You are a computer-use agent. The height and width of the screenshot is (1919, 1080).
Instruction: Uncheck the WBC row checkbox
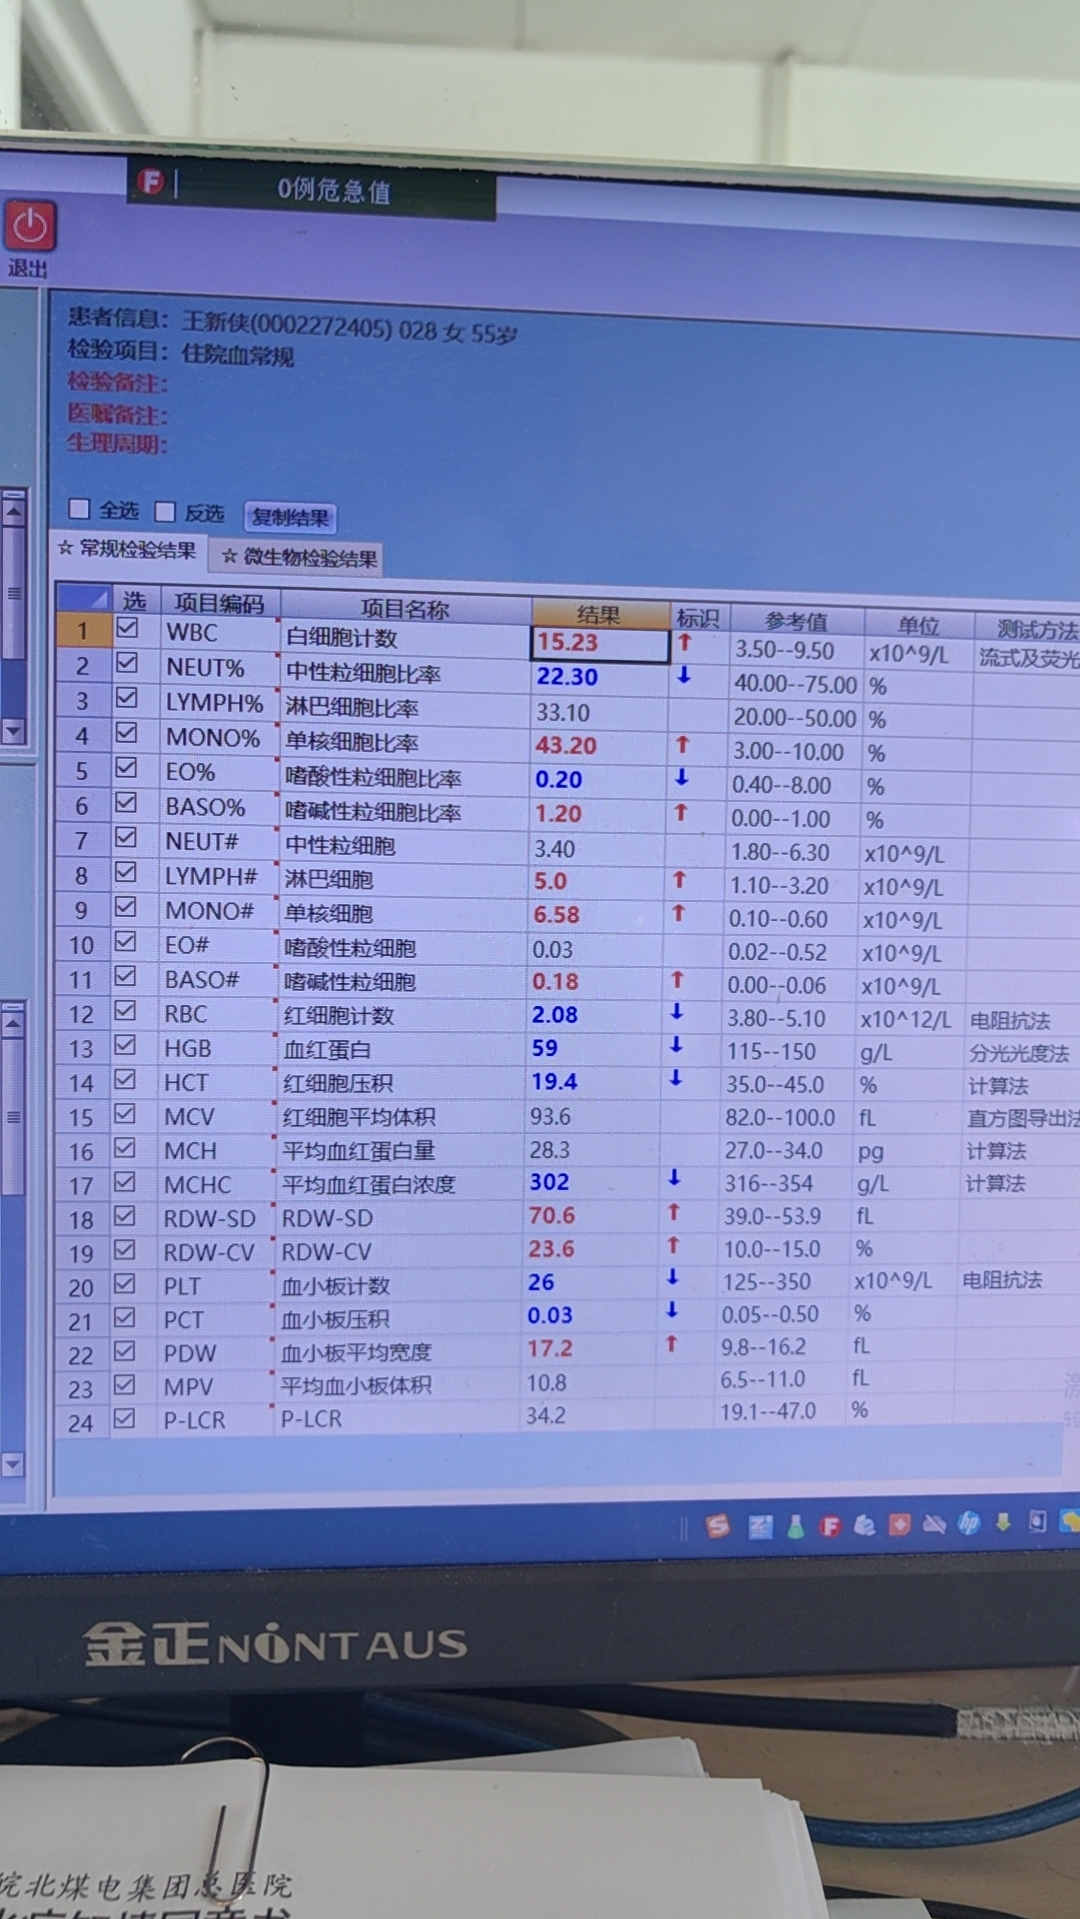click(x=127, y=628)
